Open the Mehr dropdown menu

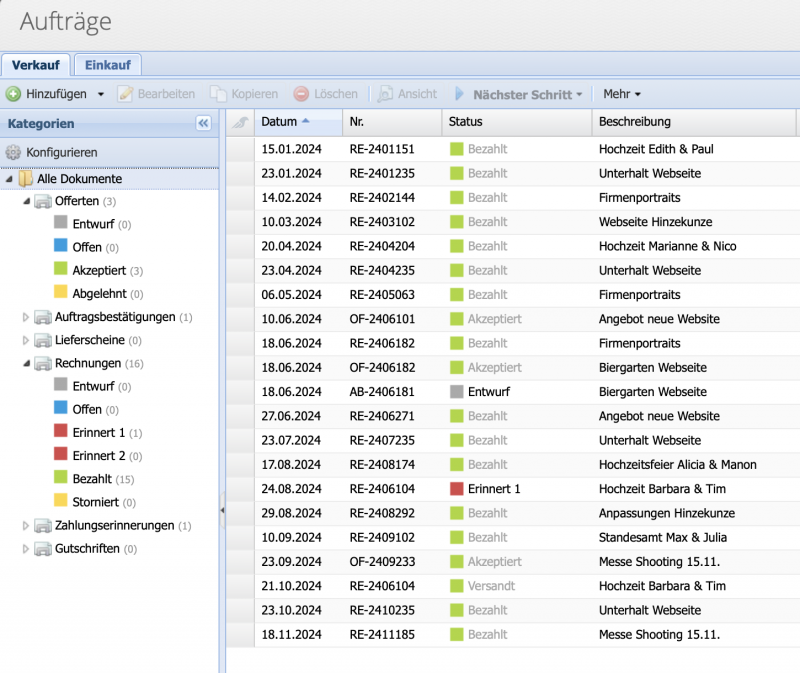[622, 94]
